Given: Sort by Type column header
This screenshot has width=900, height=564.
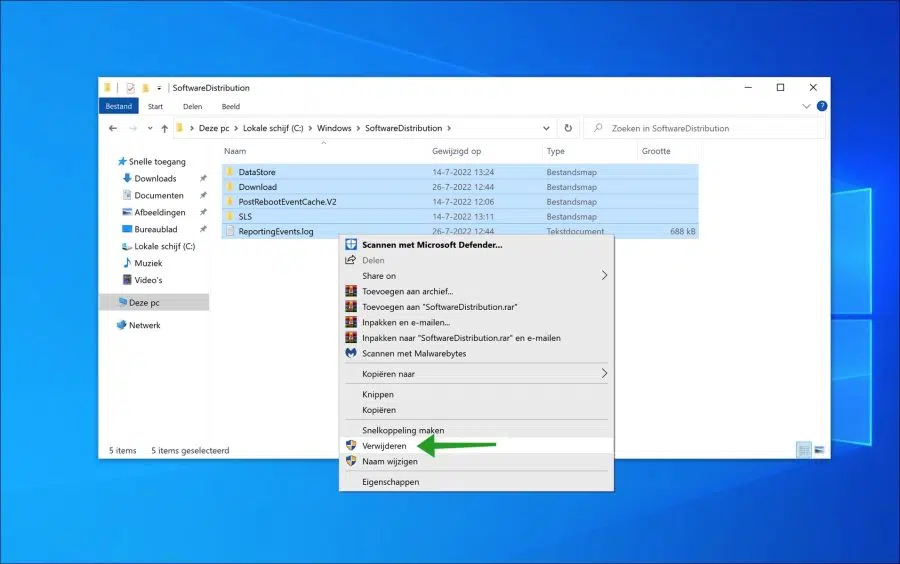Looking at the screenshot, I should point(556,151).
